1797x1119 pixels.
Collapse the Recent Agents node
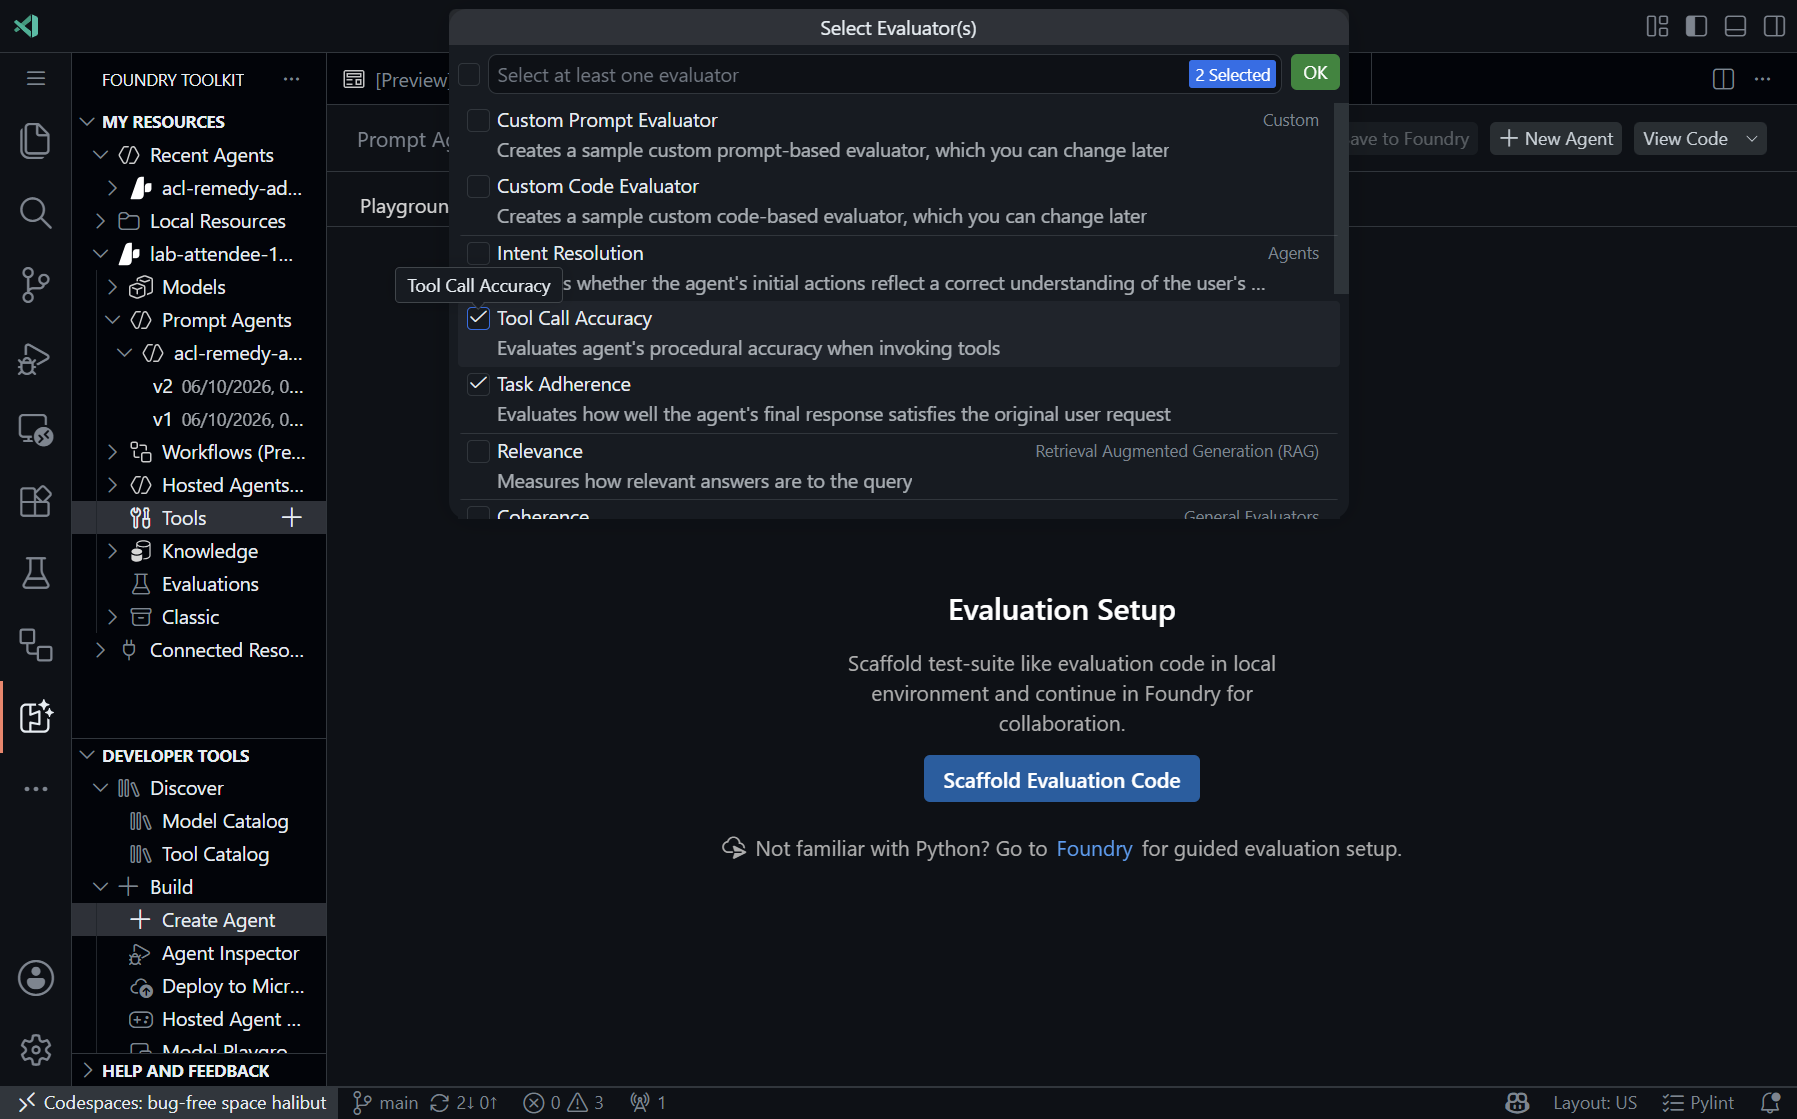100,155
